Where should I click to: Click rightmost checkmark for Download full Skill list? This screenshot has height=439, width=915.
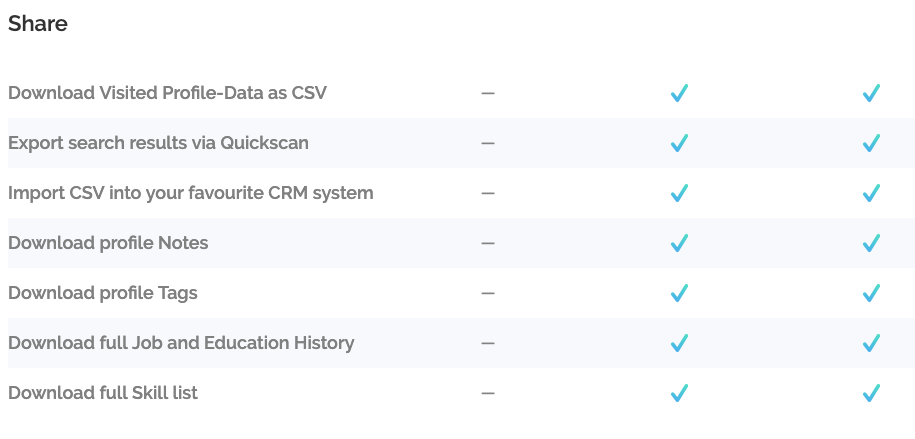click(871, 393)
